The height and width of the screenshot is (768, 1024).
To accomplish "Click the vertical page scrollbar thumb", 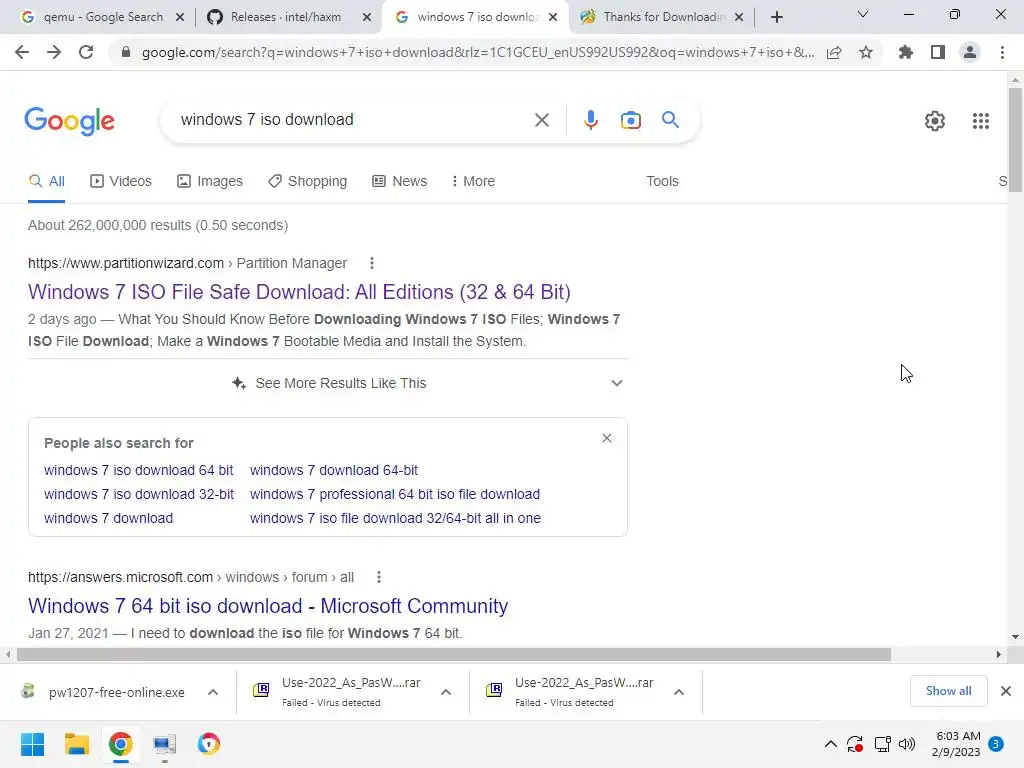I will pos(1015,140).
